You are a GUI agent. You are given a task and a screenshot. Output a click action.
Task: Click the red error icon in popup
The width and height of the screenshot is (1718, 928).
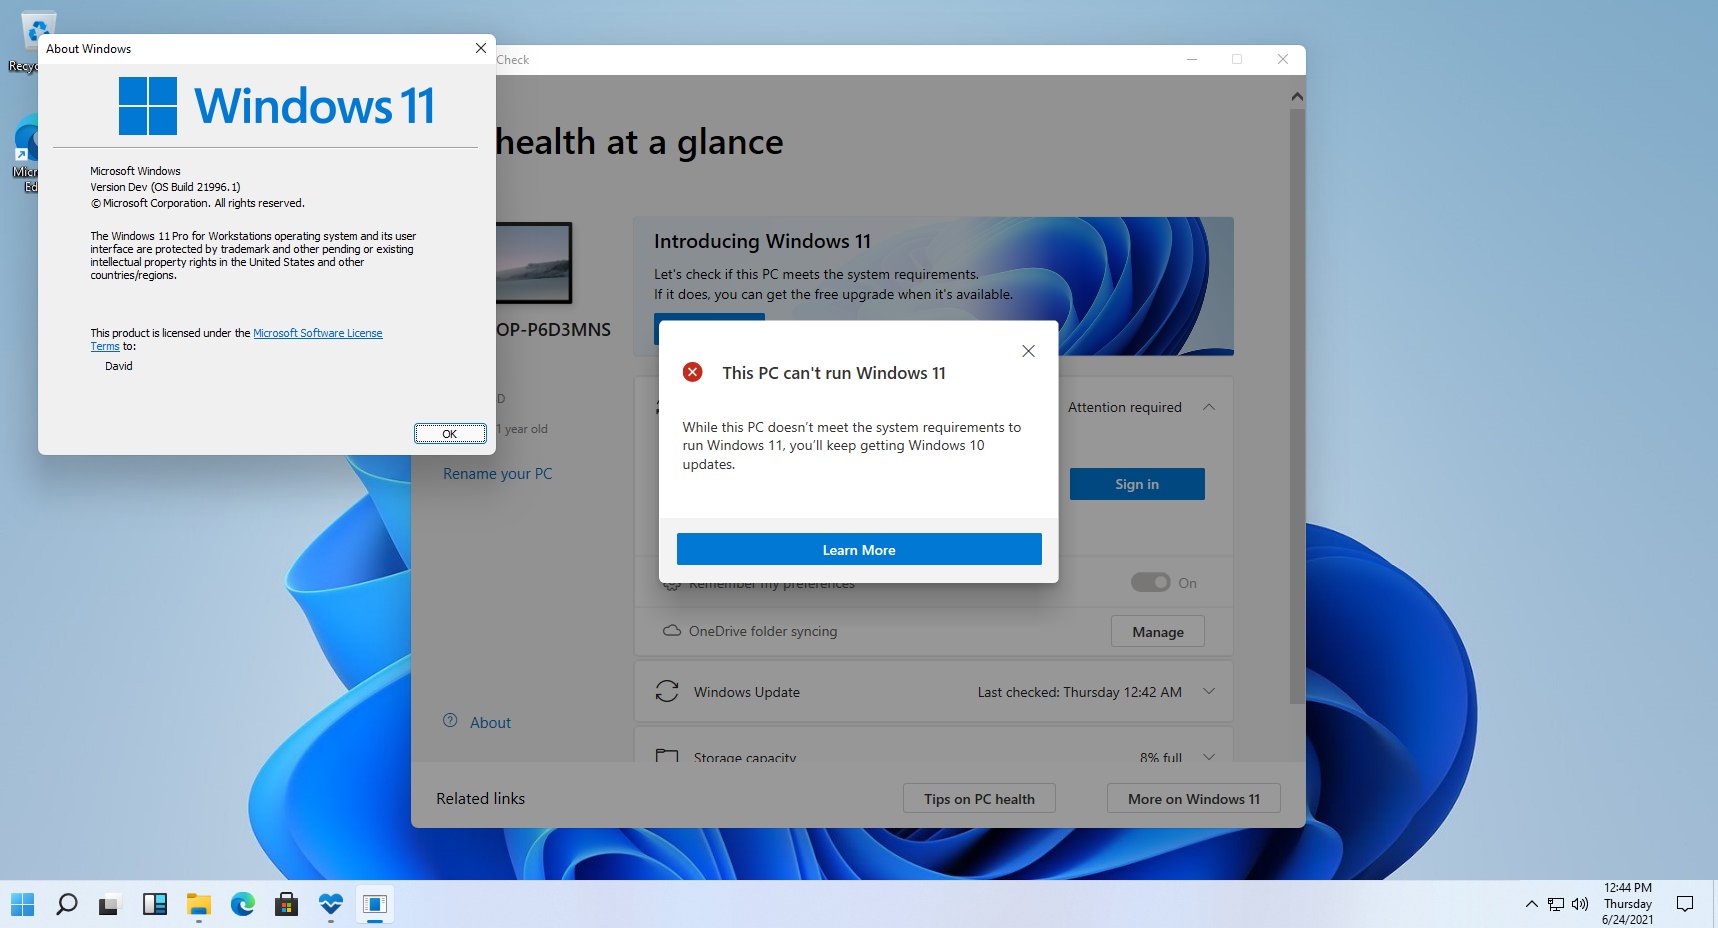pyautogui.click(x=692, y=372)
